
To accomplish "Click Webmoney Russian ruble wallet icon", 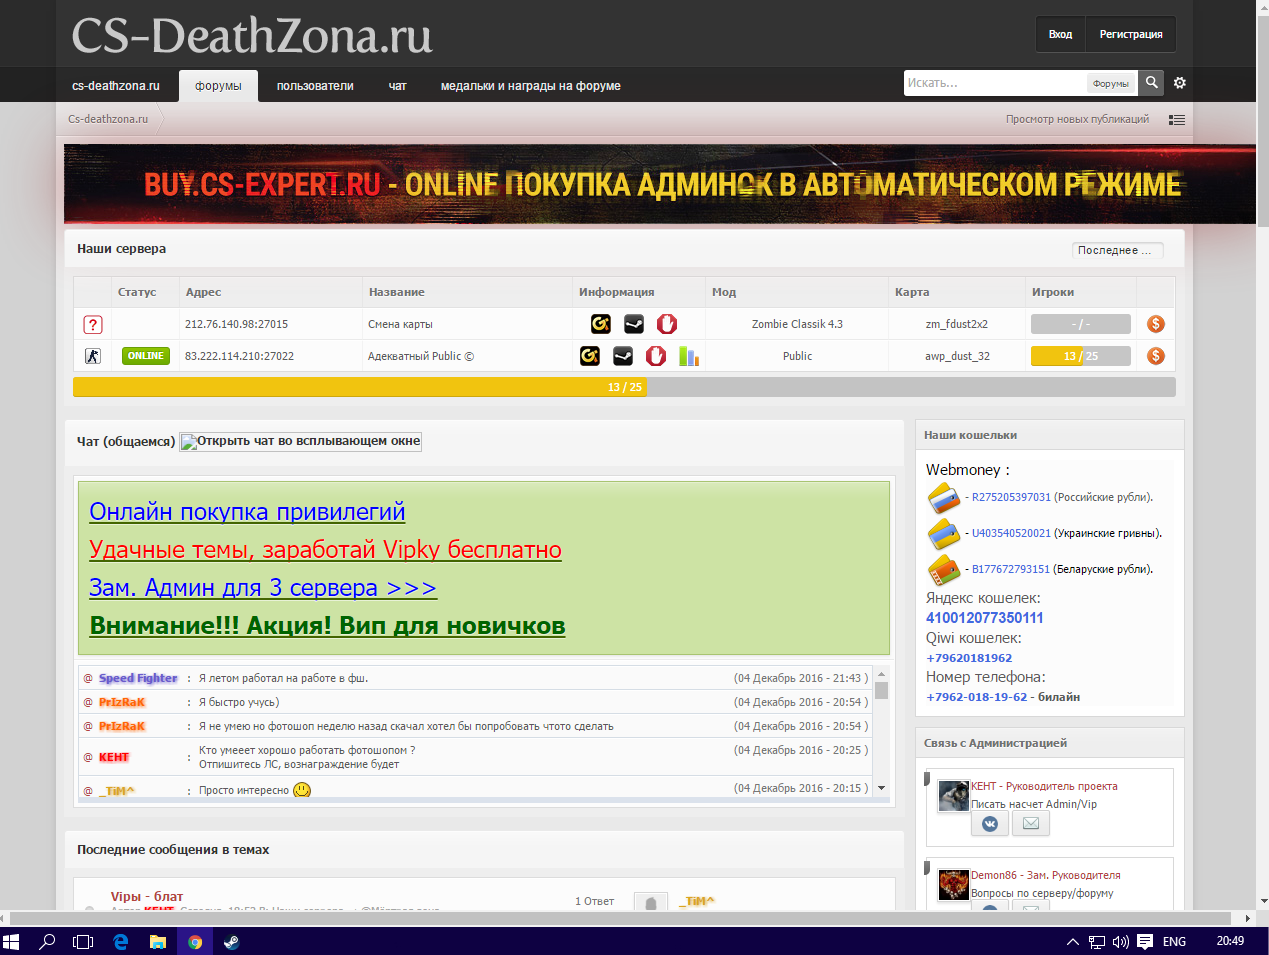I will (x=944, y=497).
